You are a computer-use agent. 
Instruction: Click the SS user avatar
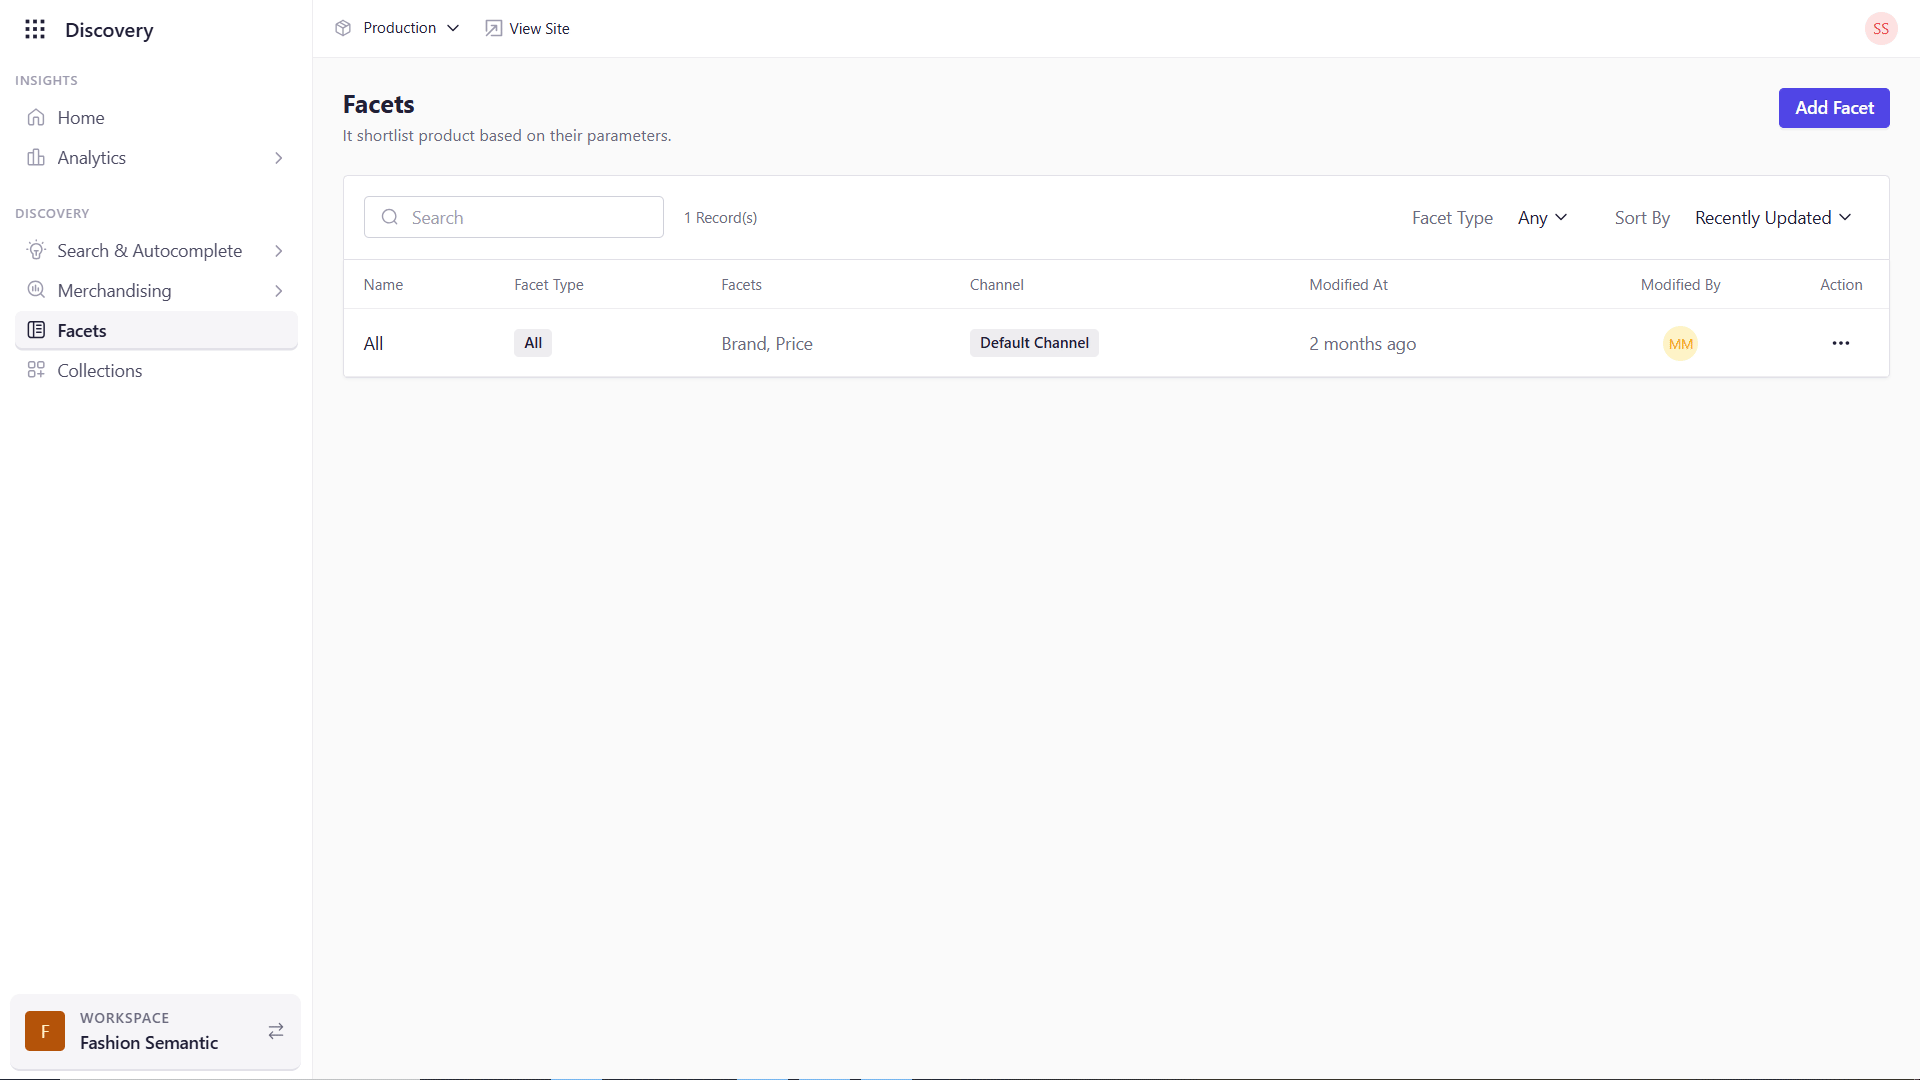coord(1880,28)
